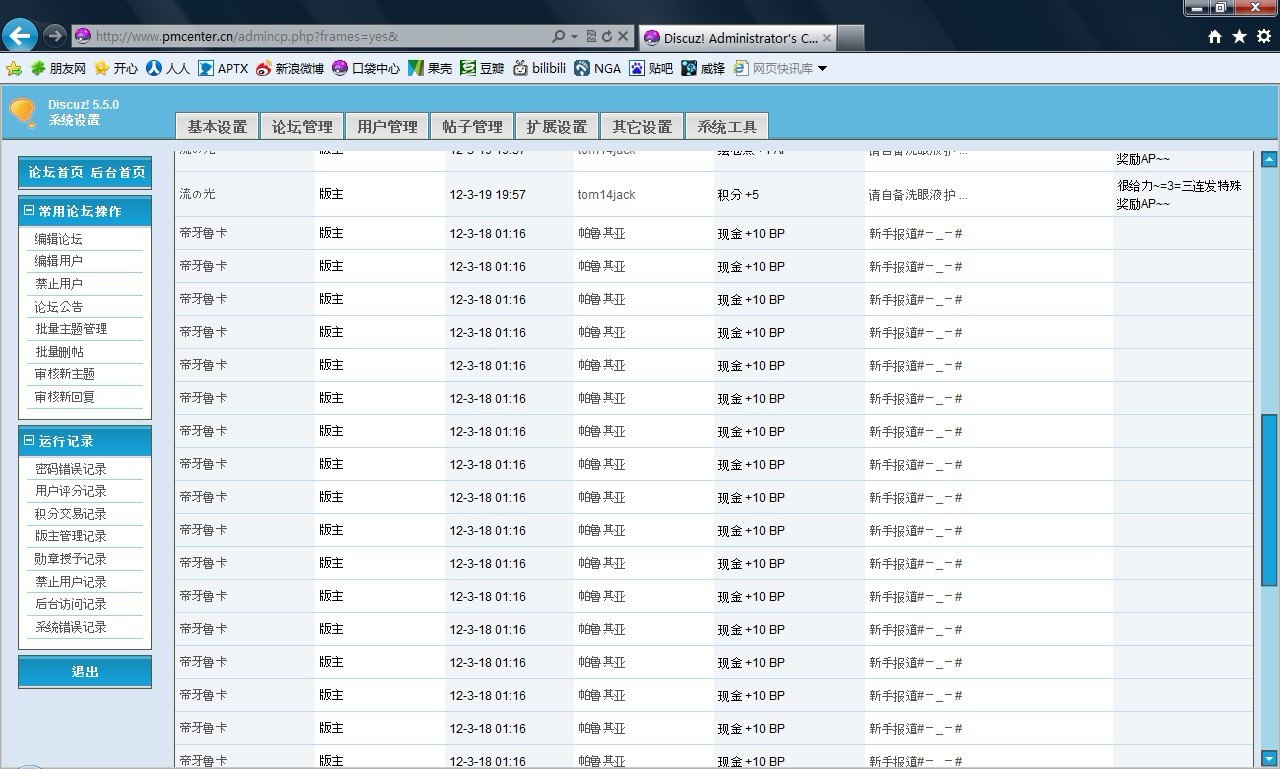Open the 用户管理 tab

pyautogui.click(x=387, y=126)
